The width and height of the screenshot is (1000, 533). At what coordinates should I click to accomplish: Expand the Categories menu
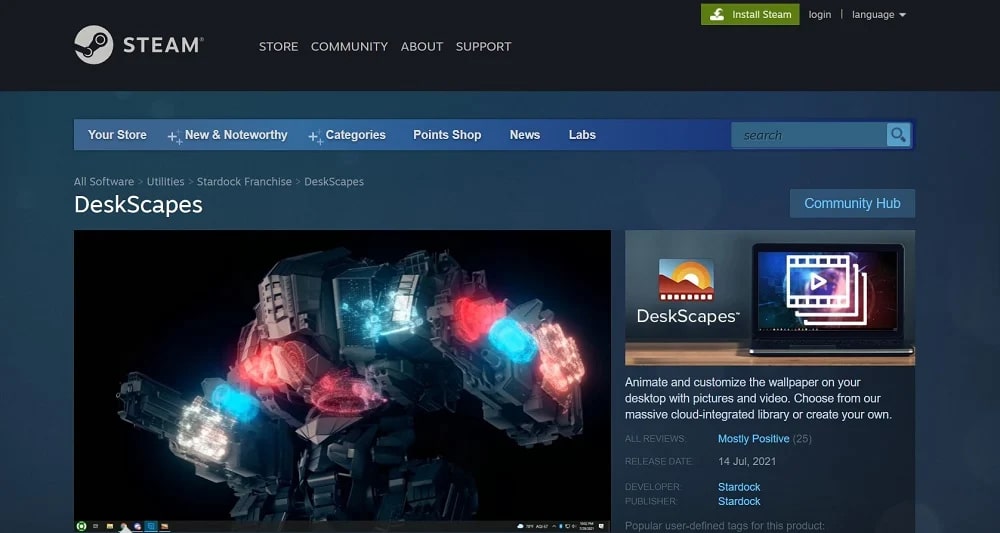[355, 135]
